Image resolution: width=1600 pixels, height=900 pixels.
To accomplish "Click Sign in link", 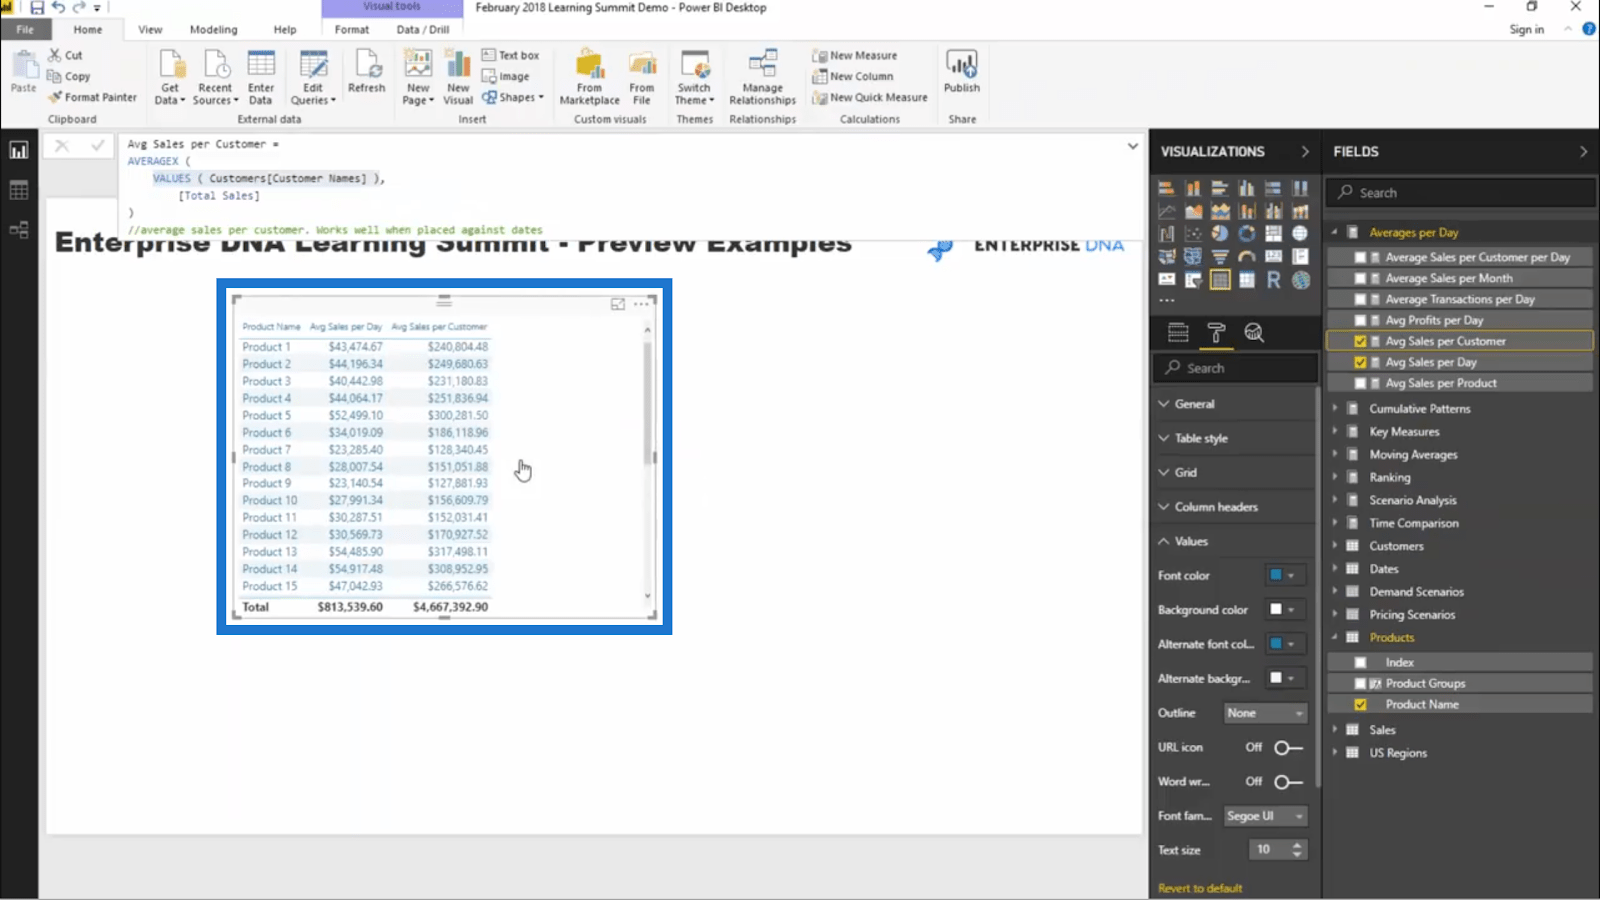I will 1527,30.
